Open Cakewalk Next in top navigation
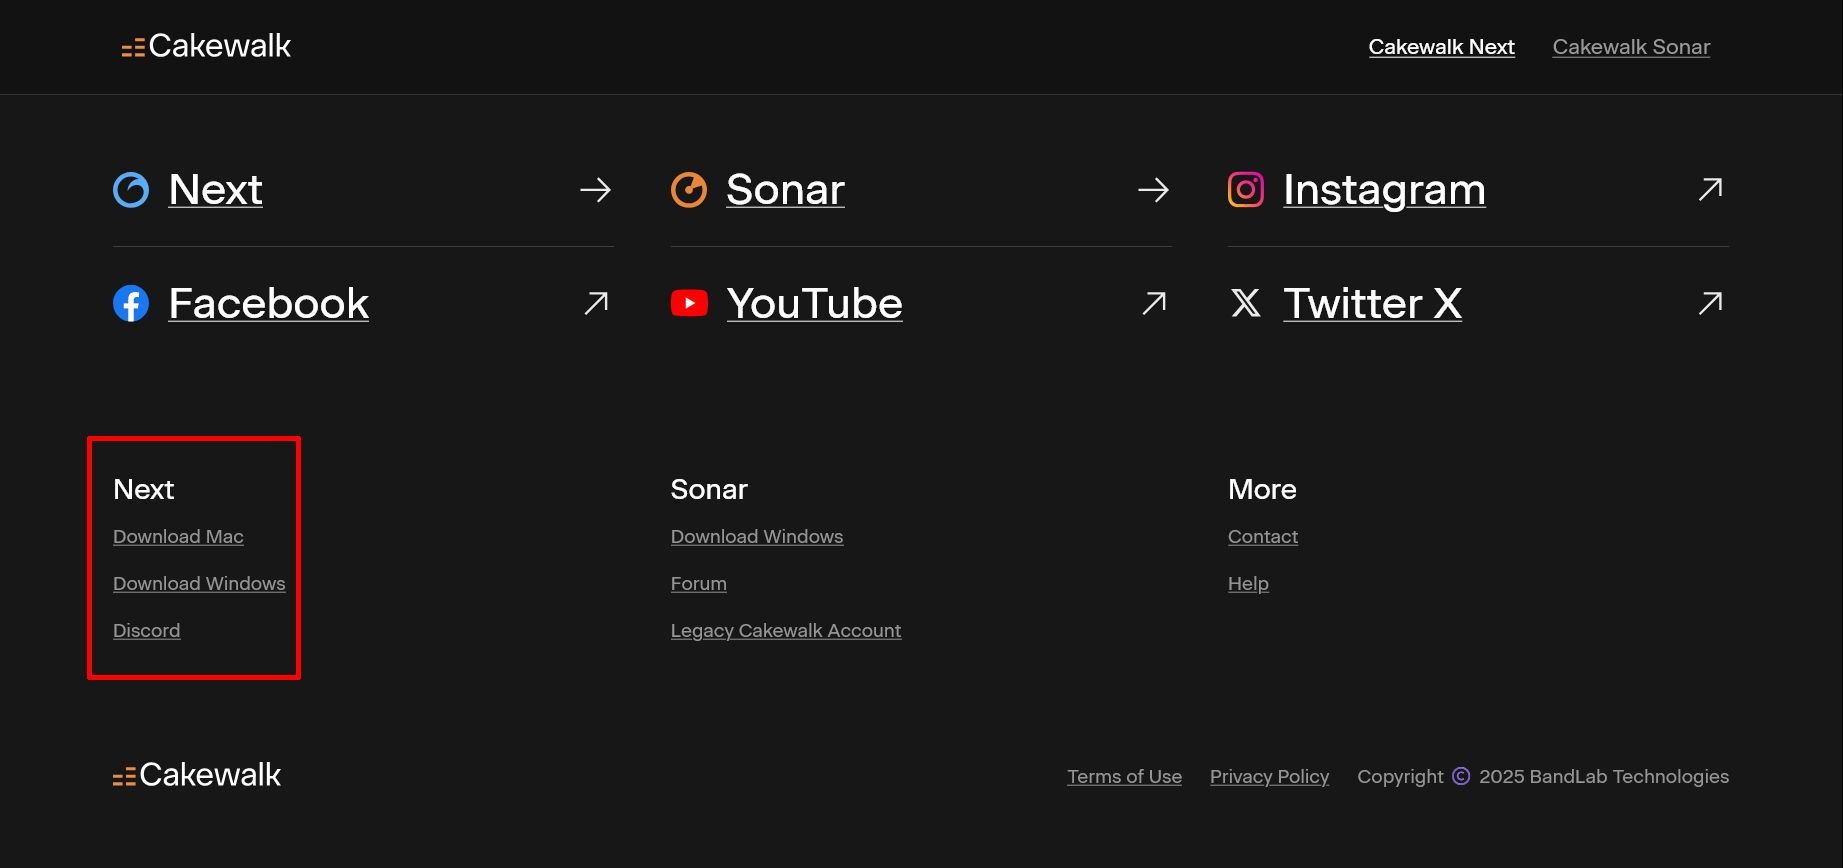This screenshot has height=868, width=1843. click(x=1441, y=47)
